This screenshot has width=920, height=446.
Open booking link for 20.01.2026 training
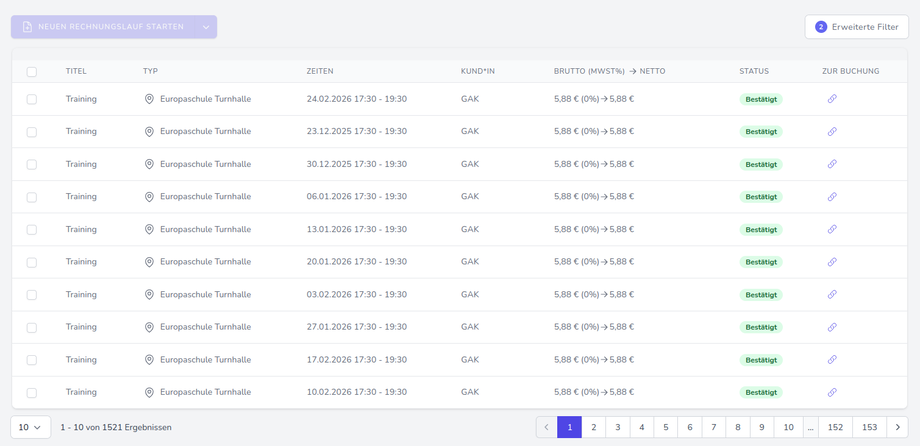click(x=831, y=262)
